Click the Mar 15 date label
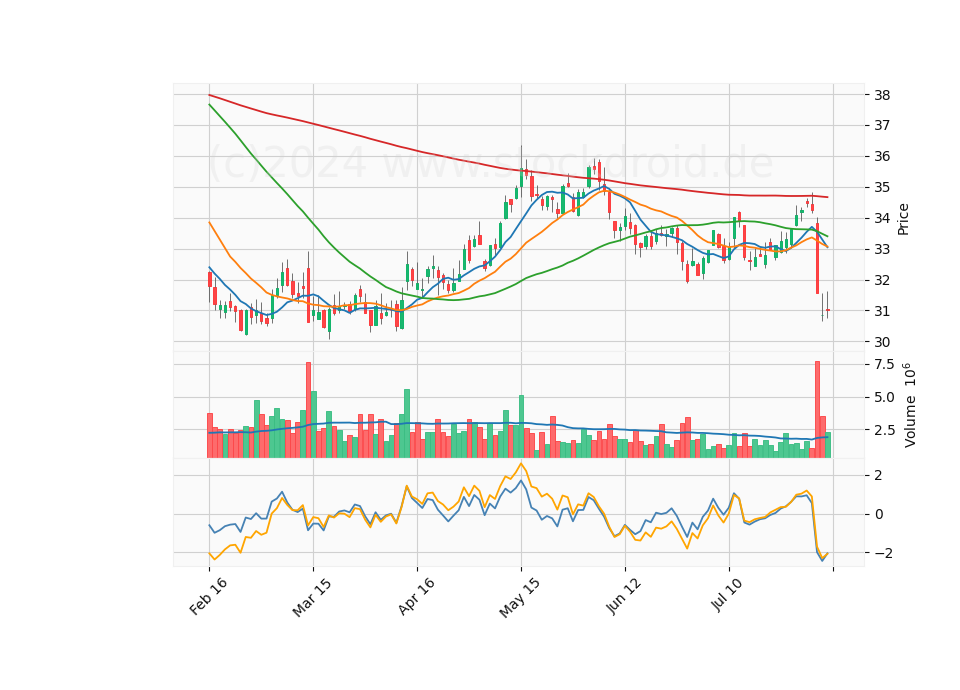This screenshot has height=690, width=960. tap(312, 597)
